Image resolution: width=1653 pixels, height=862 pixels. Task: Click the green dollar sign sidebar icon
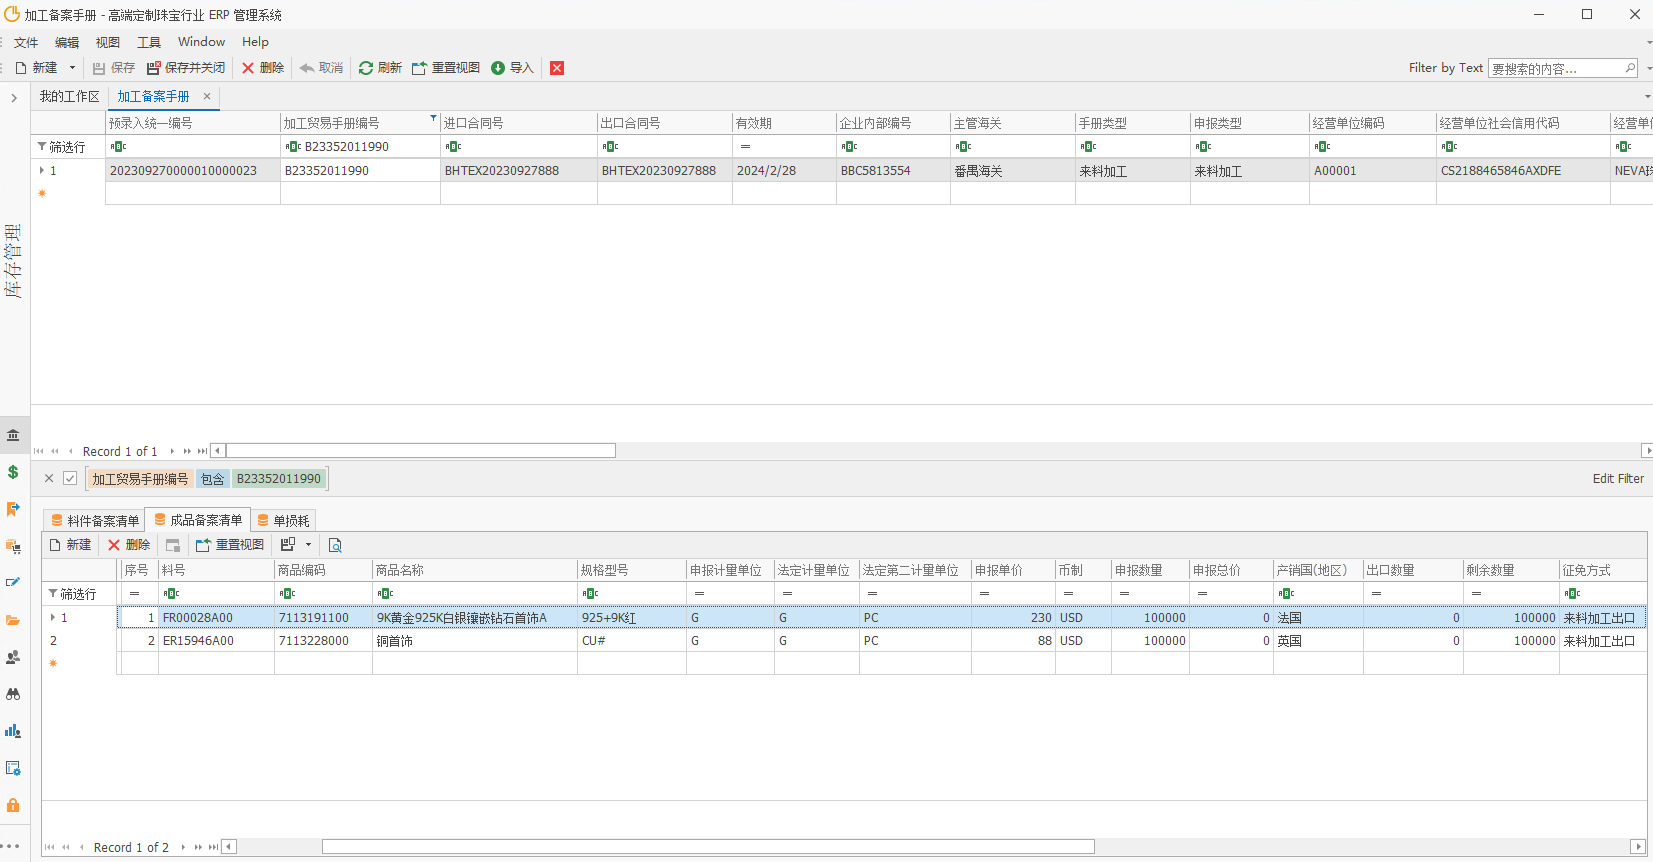coord(13,472)
